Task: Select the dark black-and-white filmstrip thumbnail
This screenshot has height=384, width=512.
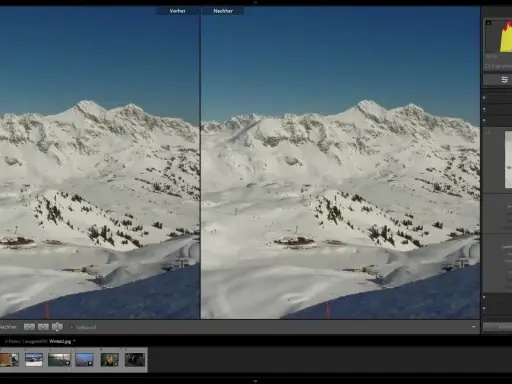Action: (135, 360)
